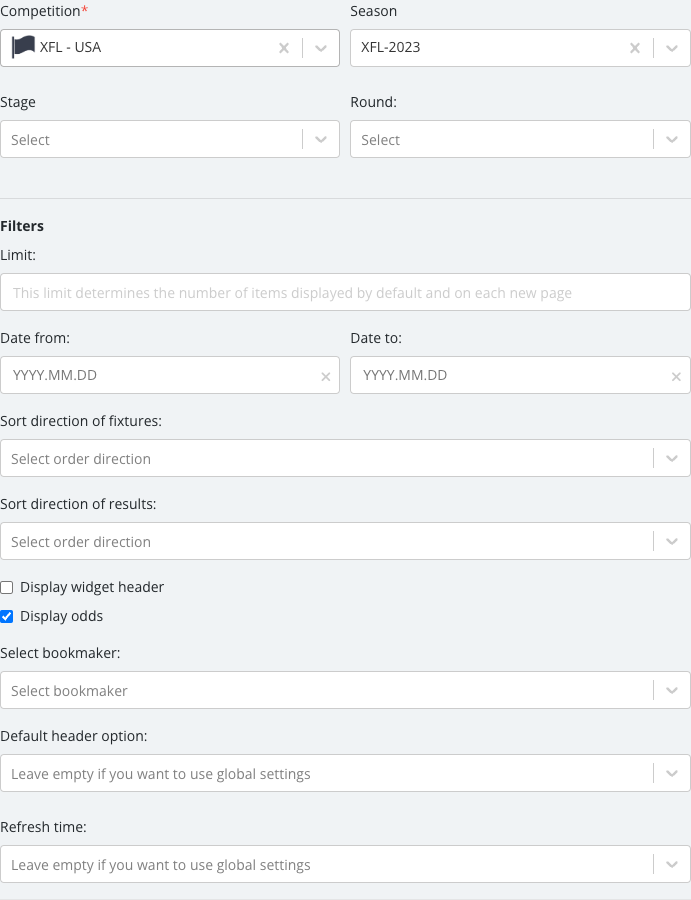Screen dimensions: 691x900
Task: Click the Display odds label text
Action: coord(61,616)
